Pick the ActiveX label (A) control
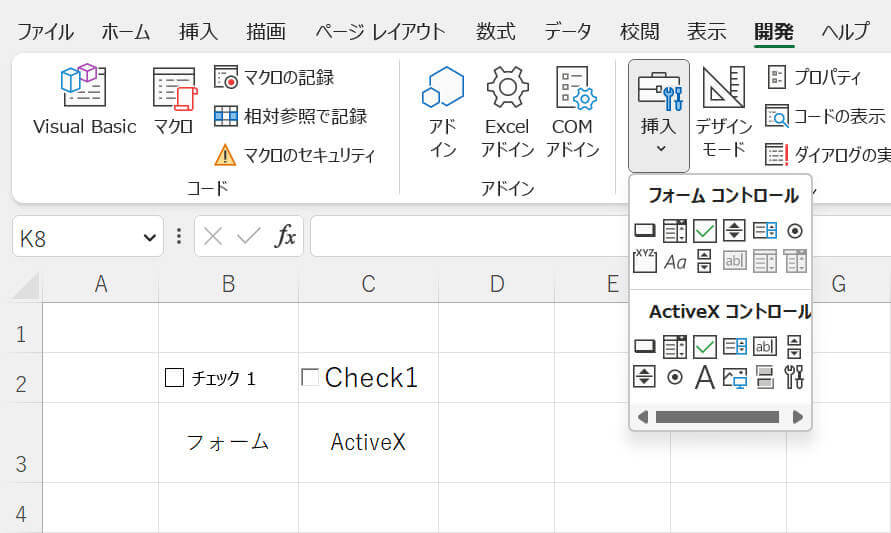This screenshot has height=533, width=891. tap(705, 377)
